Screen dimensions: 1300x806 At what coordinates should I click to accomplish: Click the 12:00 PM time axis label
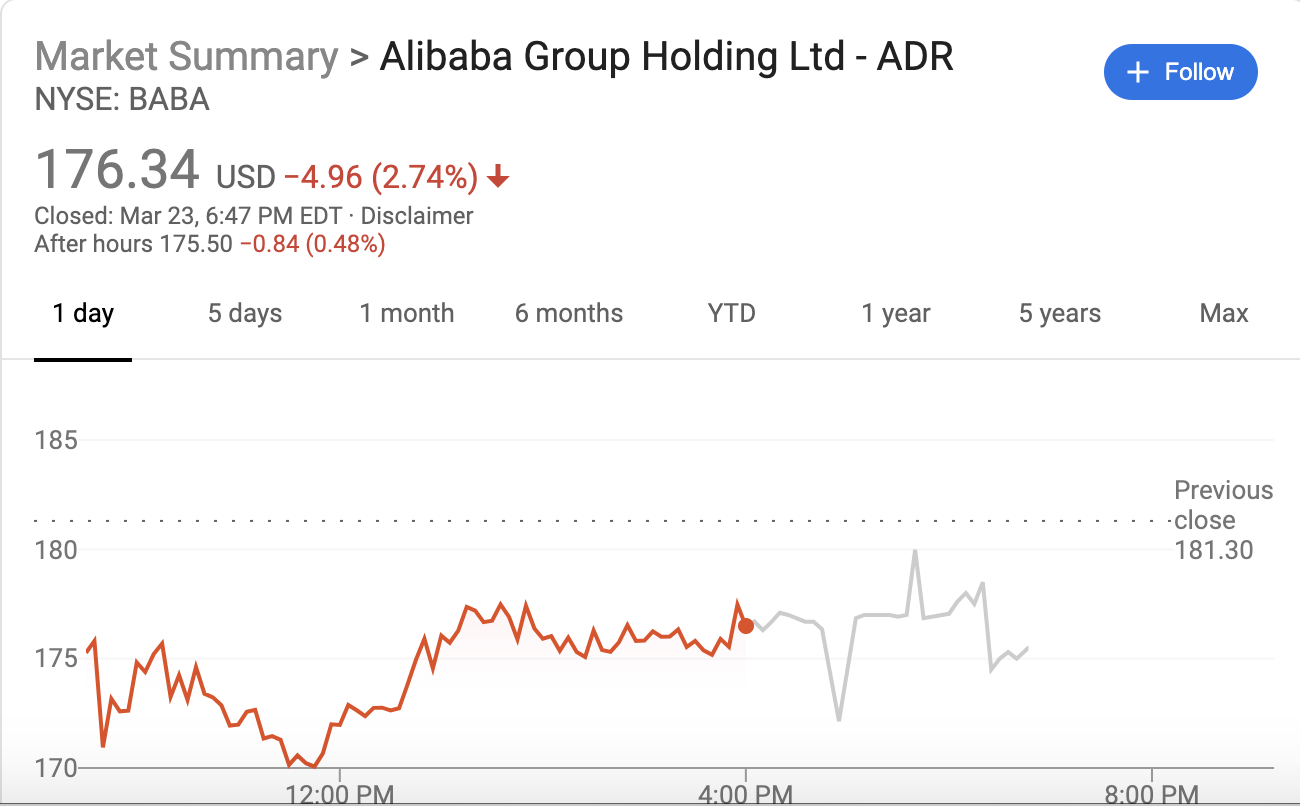point(338,795)
